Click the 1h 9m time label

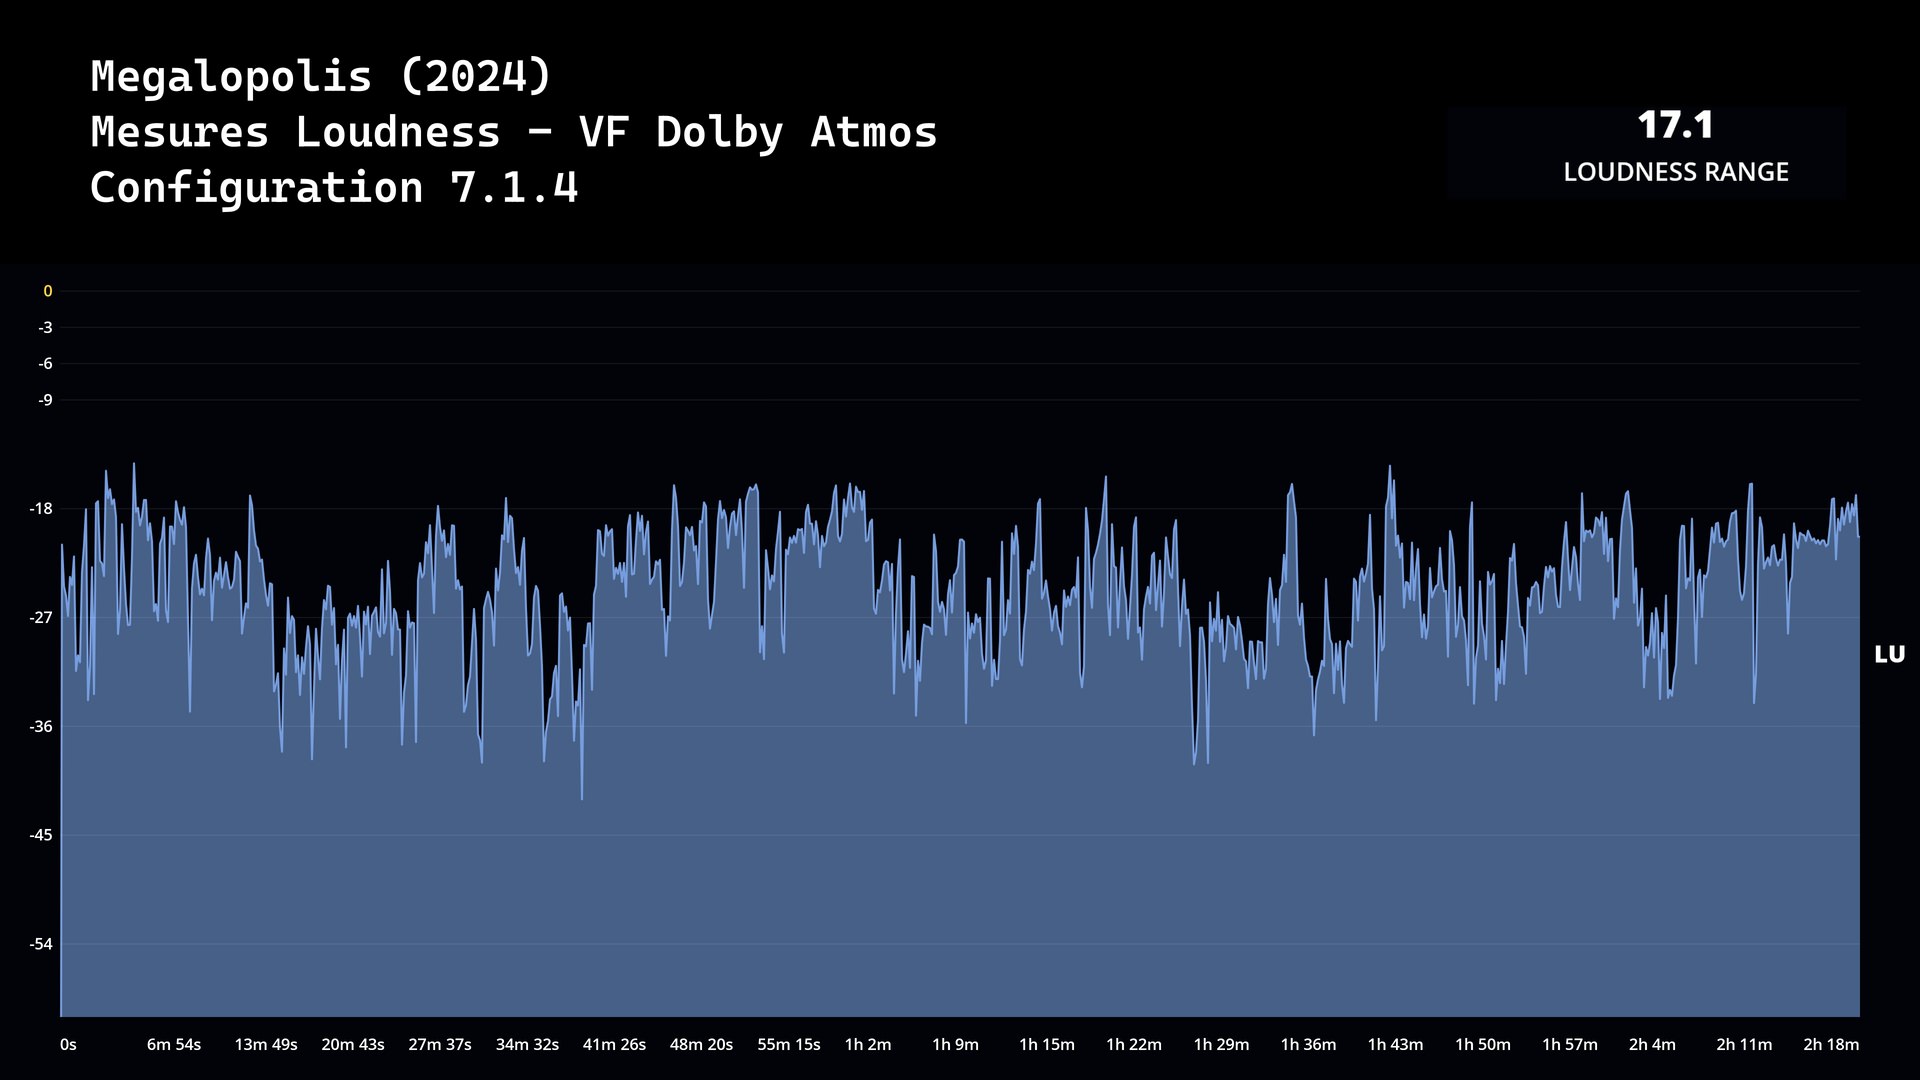point(955,1044)
